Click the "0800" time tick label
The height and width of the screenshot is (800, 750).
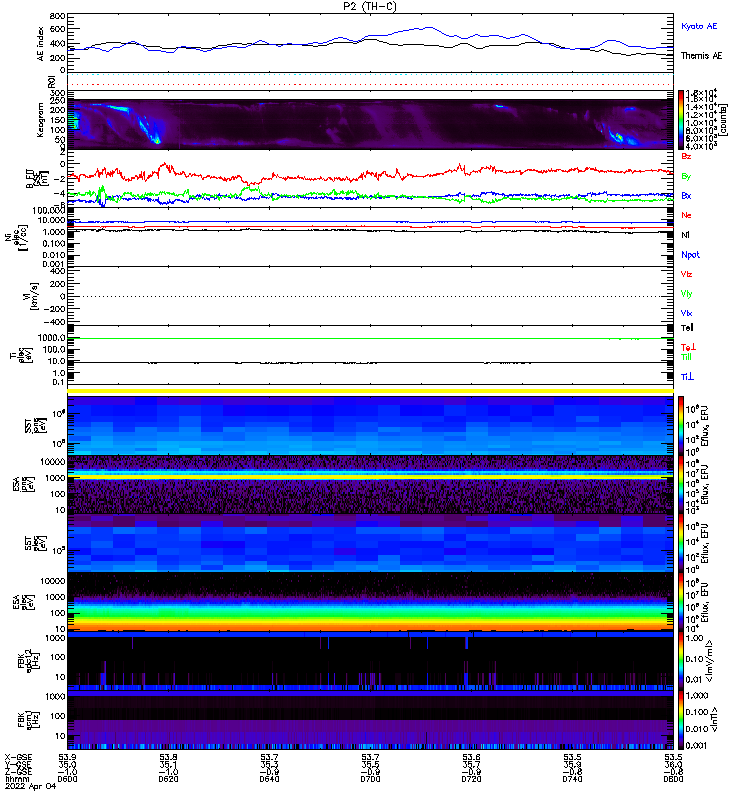673,779
